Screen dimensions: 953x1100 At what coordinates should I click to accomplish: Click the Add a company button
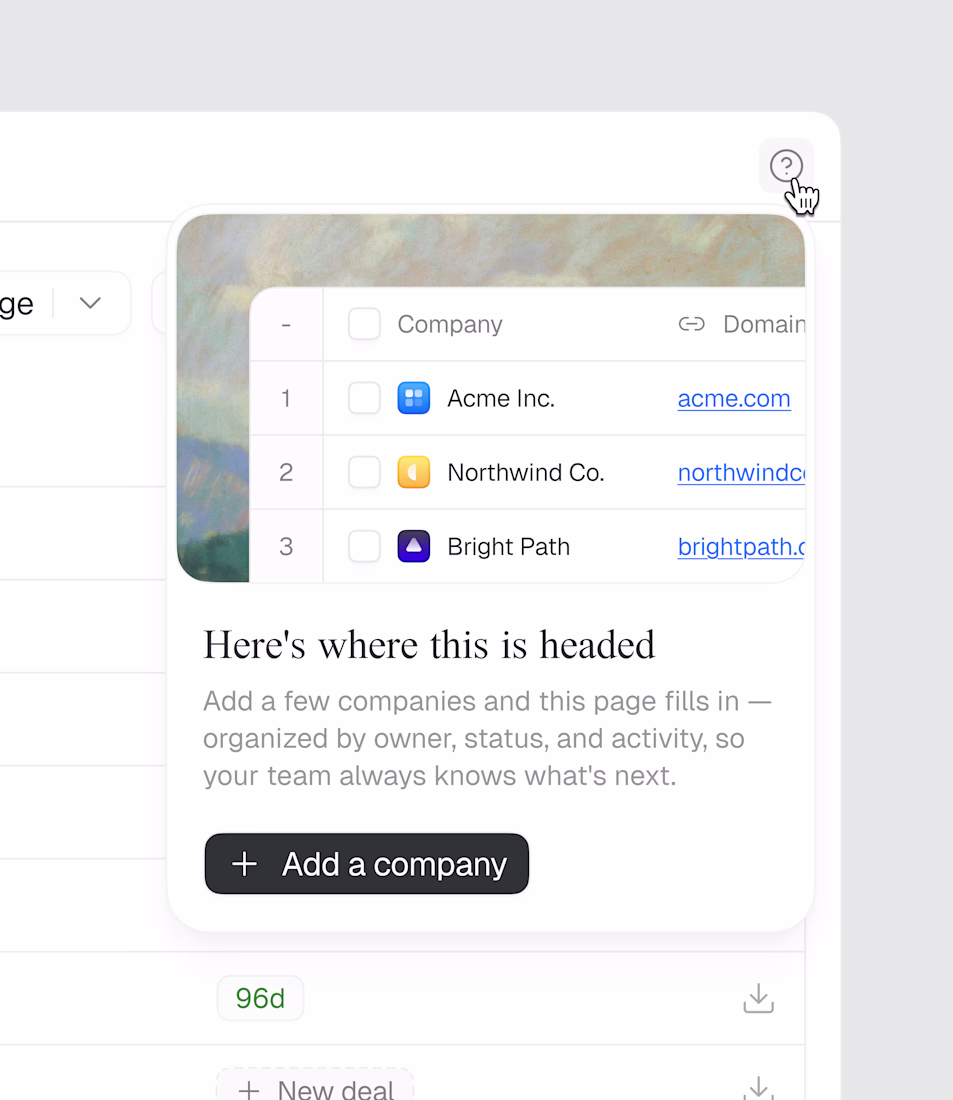(366, 864)
